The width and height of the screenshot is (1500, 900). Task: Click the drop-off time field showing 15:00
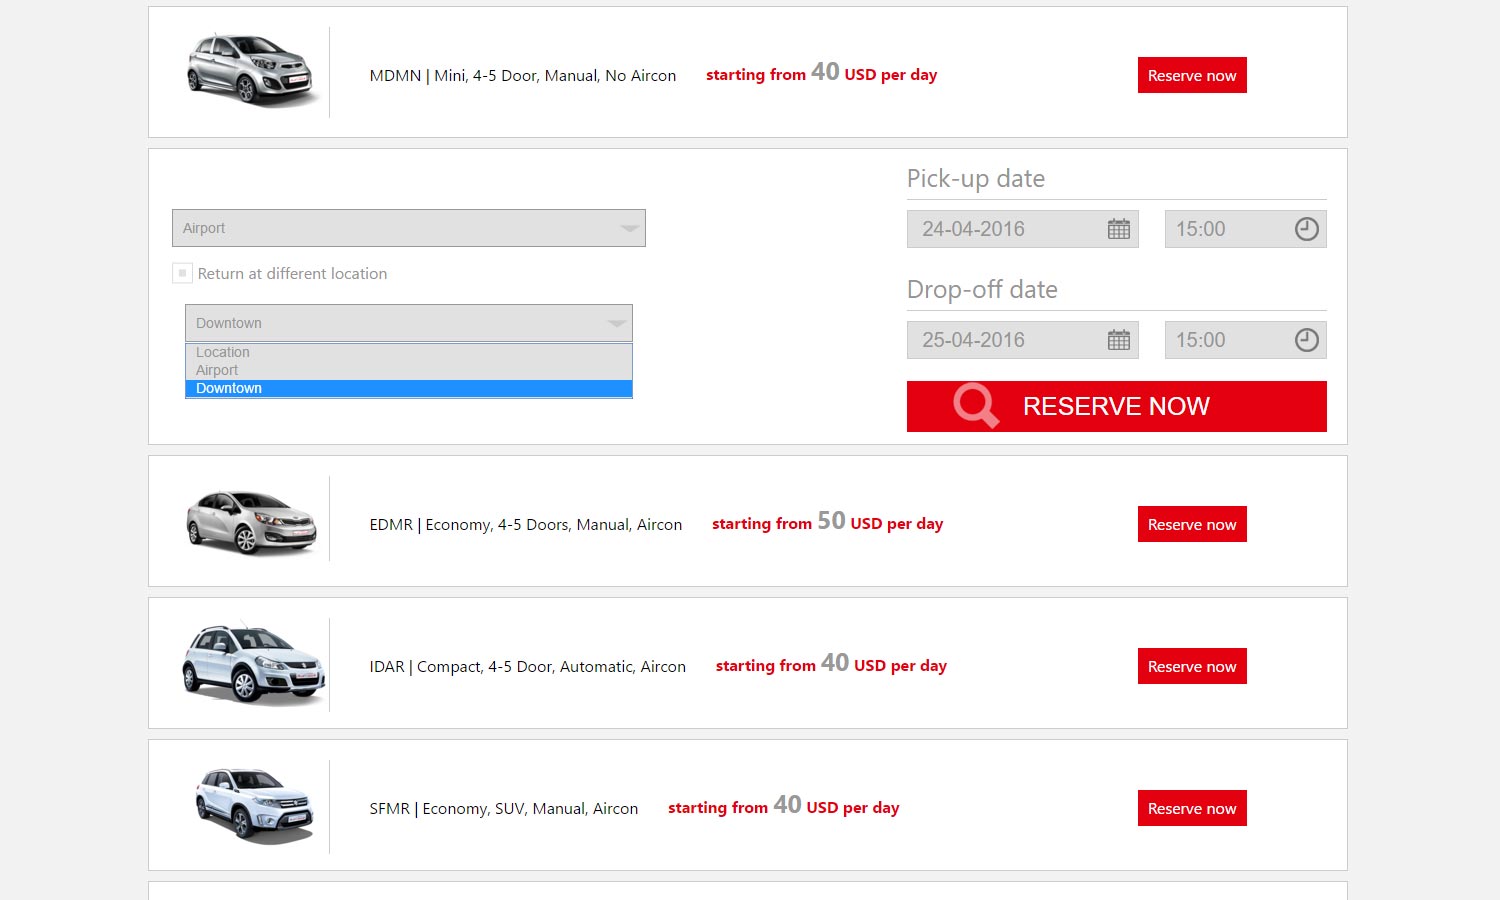pyautogui.click(x=1225, y=340)
